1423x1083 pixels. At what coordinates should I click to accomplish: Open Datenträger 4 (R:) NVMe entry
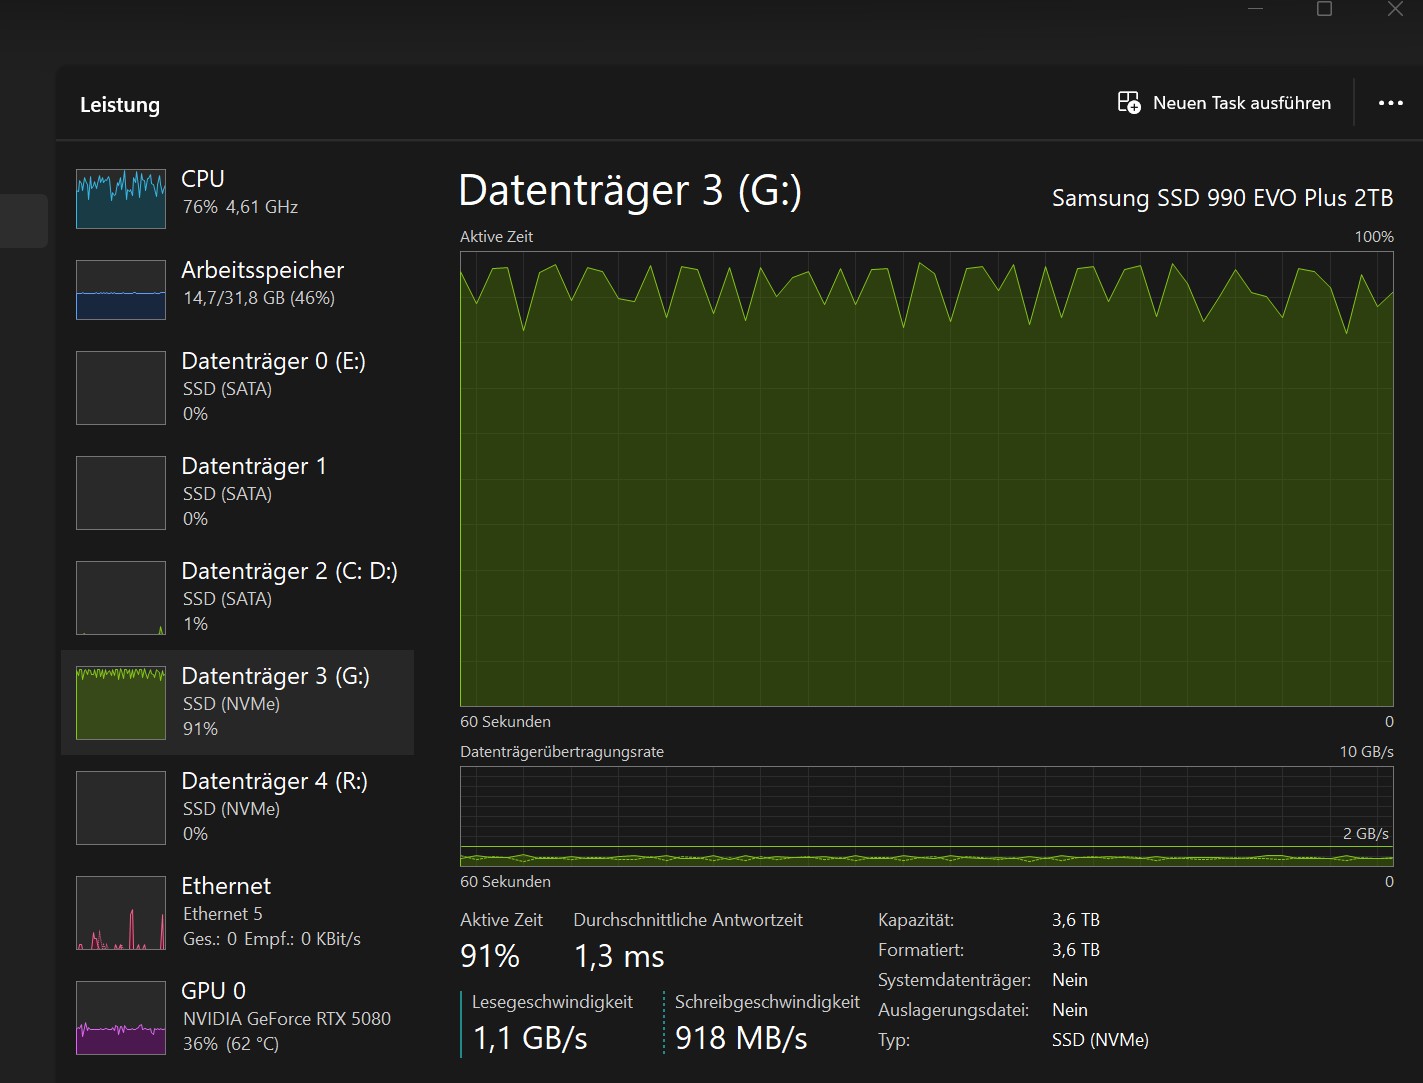point(273,782)
